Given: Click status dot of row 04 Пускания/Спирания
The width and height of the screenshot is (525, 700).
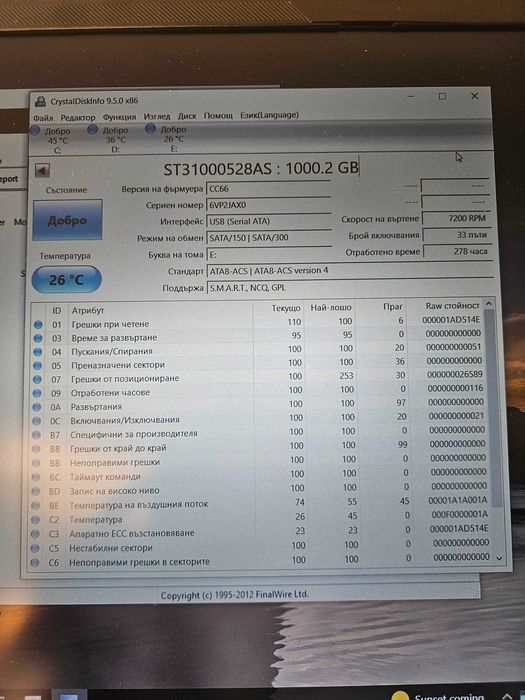Looking at the screenshot, I should (x=38, y=352).
